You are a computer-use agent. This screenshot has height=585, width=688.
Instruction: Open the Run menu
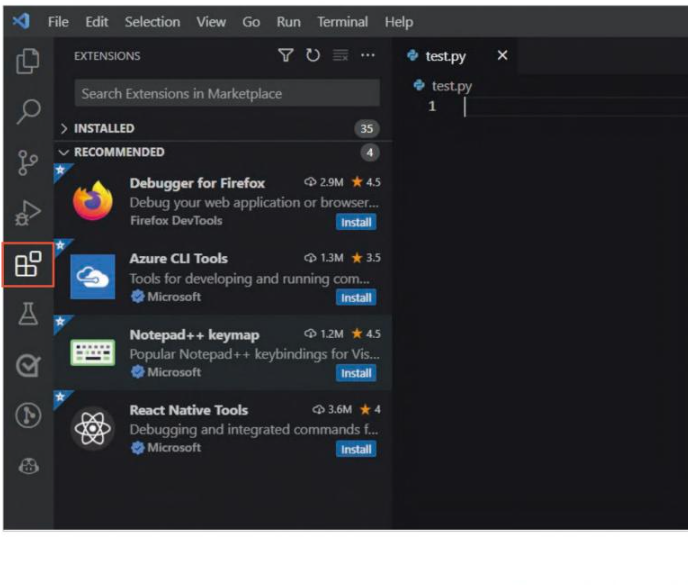click(x=288, y=22)
